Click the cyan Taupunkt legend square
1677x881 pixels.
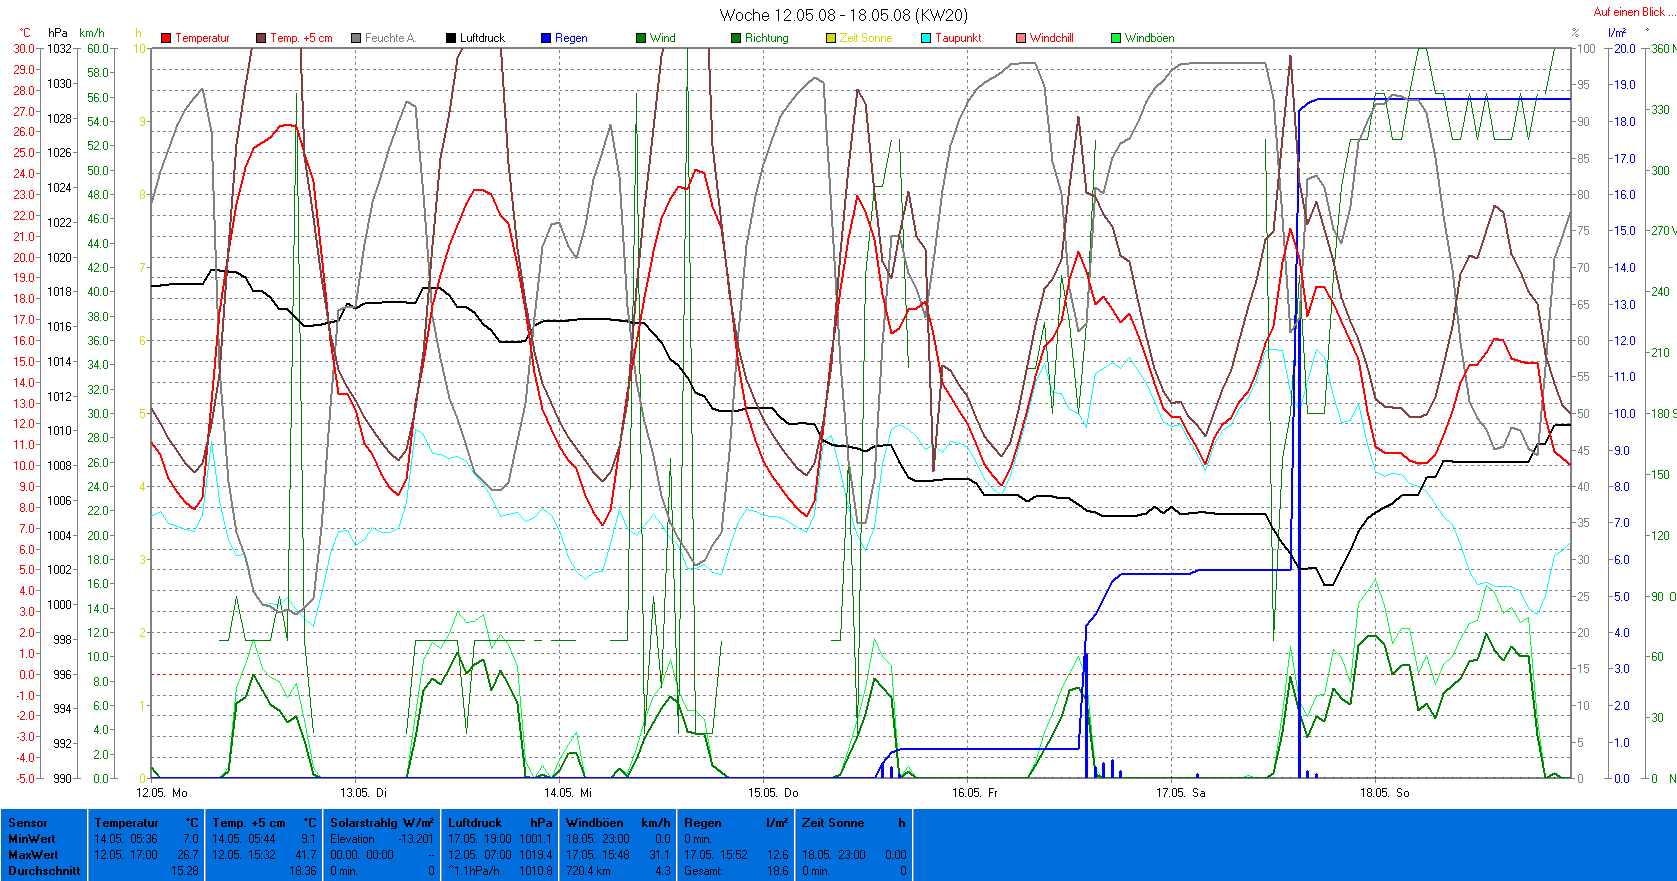click(926, 38)
